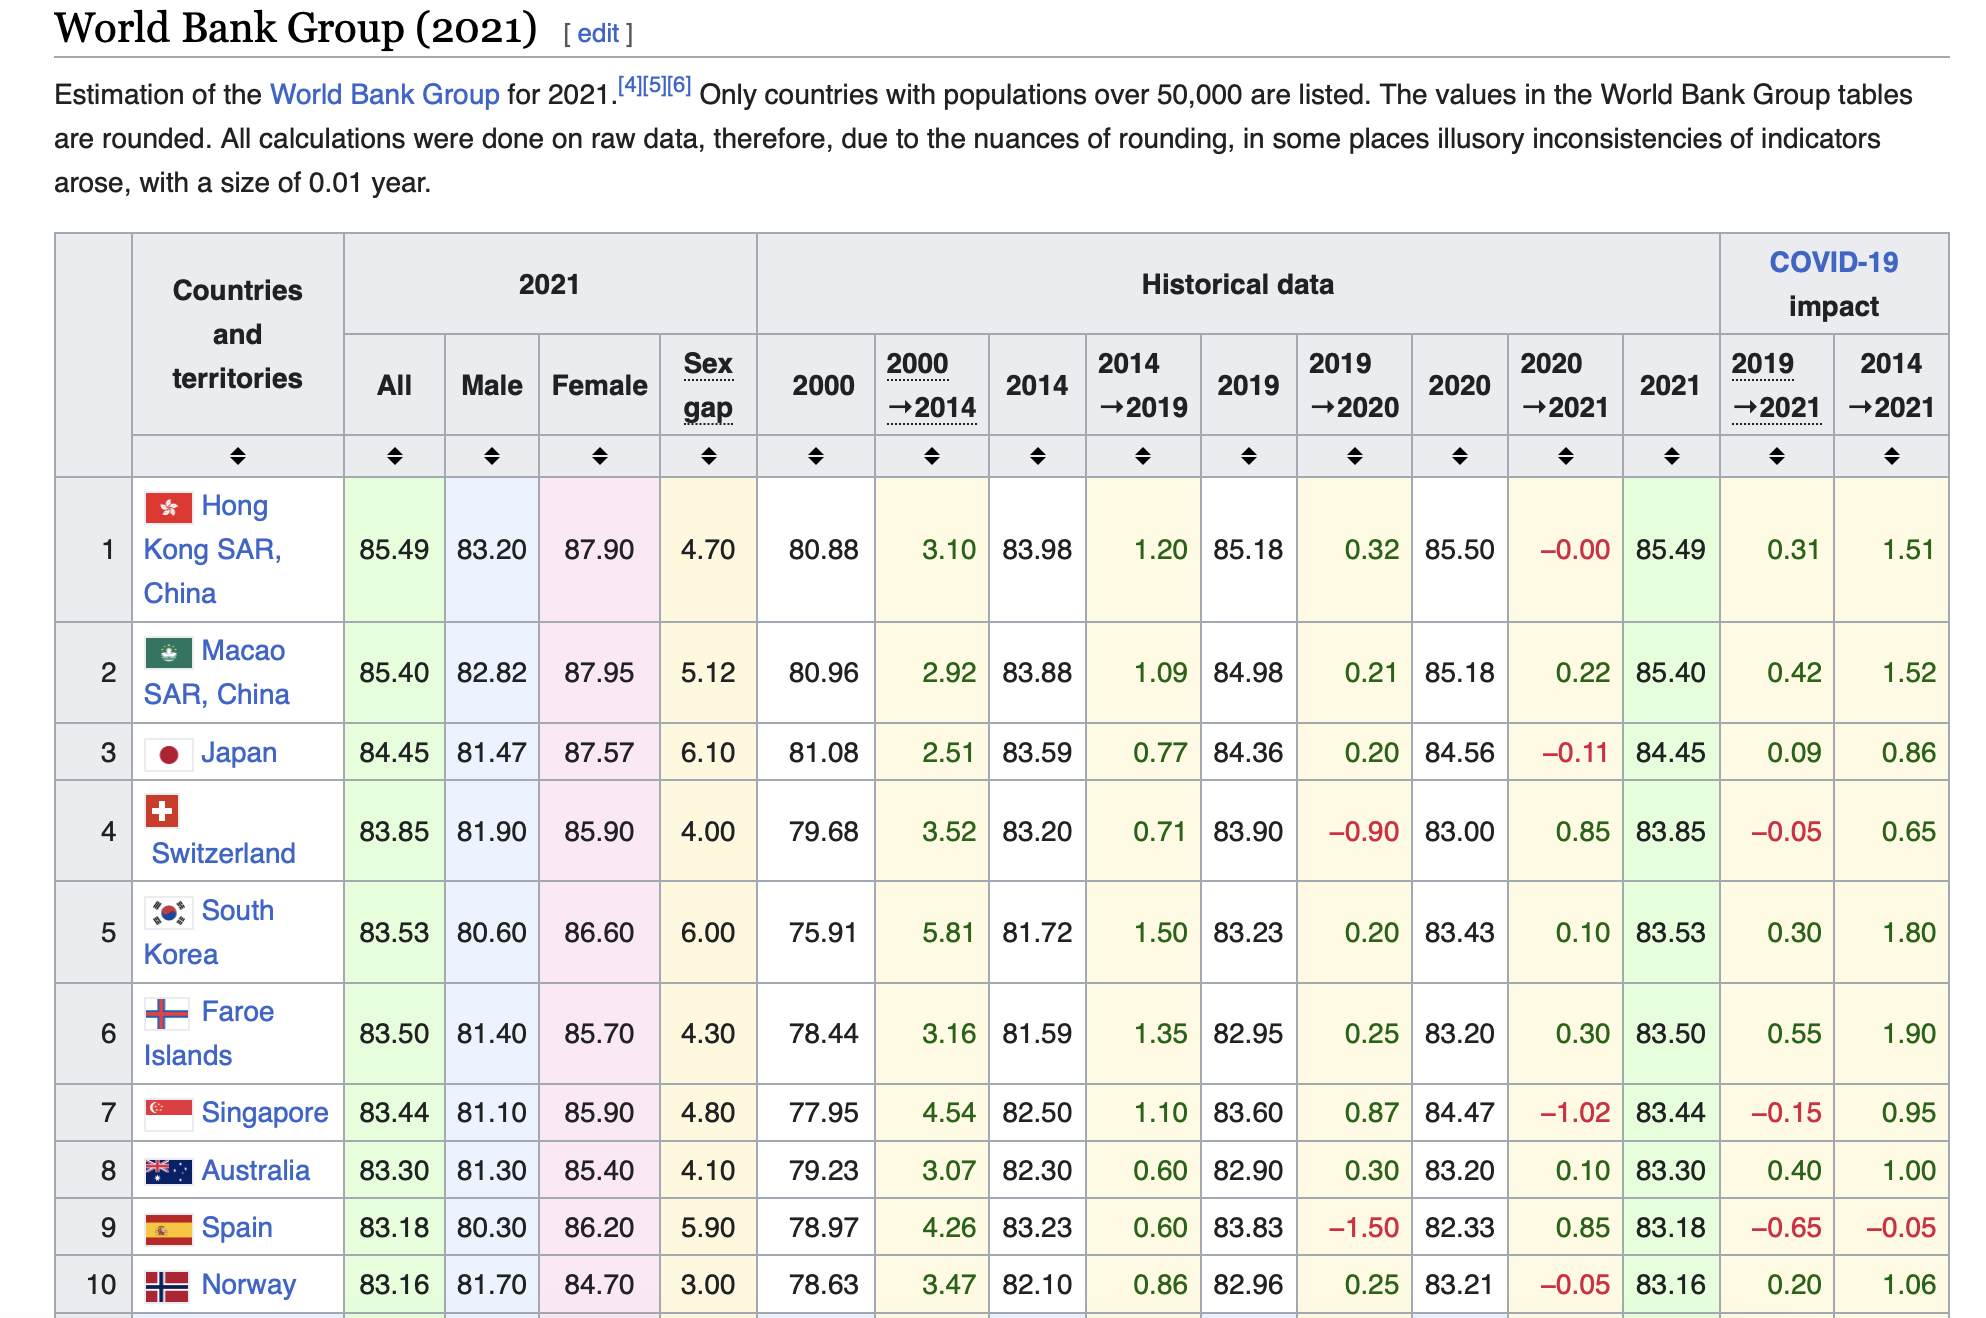1986x1318 pixels.
Task: Click Singapore's –1.02 change value
Action: [1574, 1112]
